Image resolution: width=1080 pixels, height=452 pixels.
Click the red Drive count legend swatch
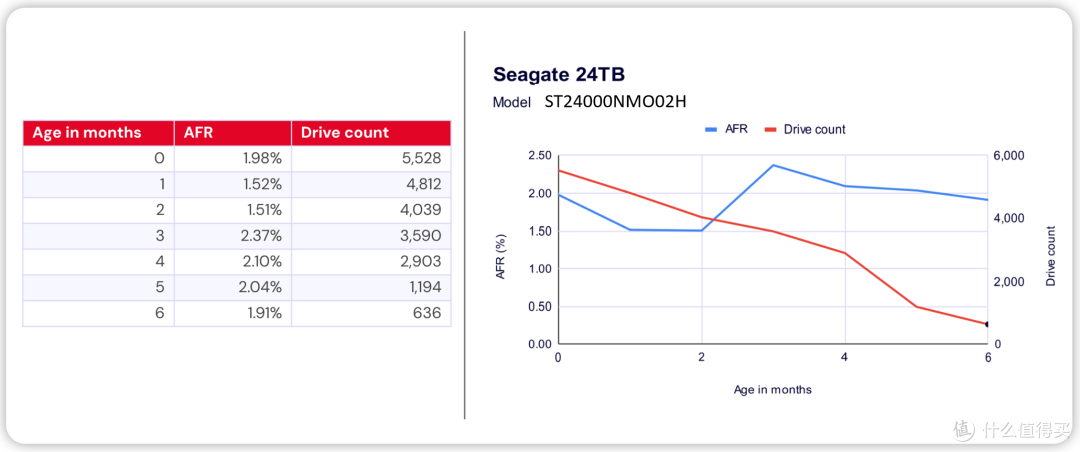pyautogui.click(x=769, y=130)
